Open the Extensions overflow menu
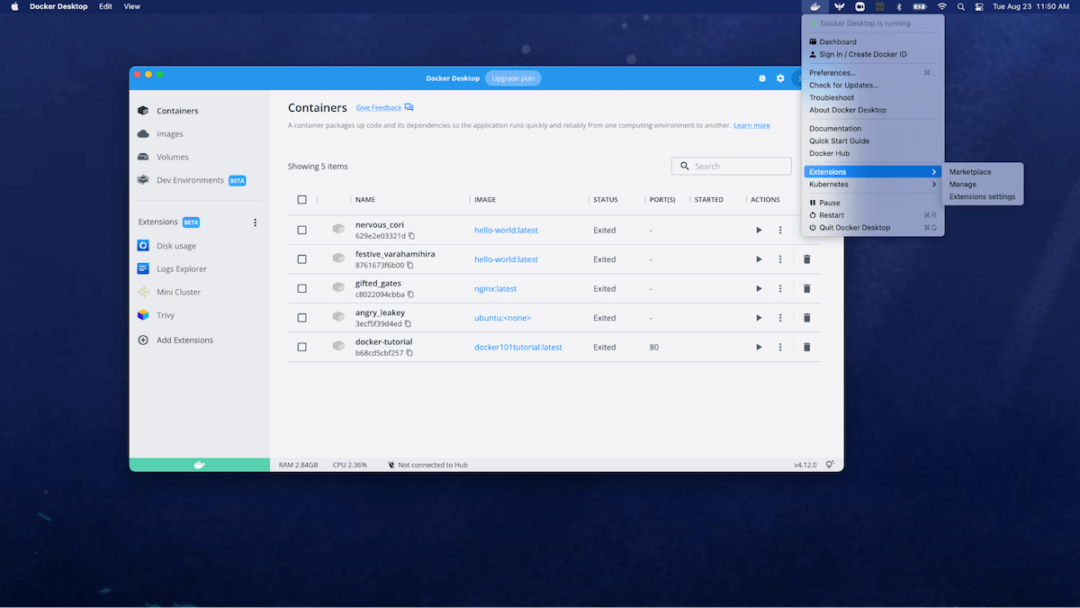This screenshot has height=608, width=1080. 255,221
